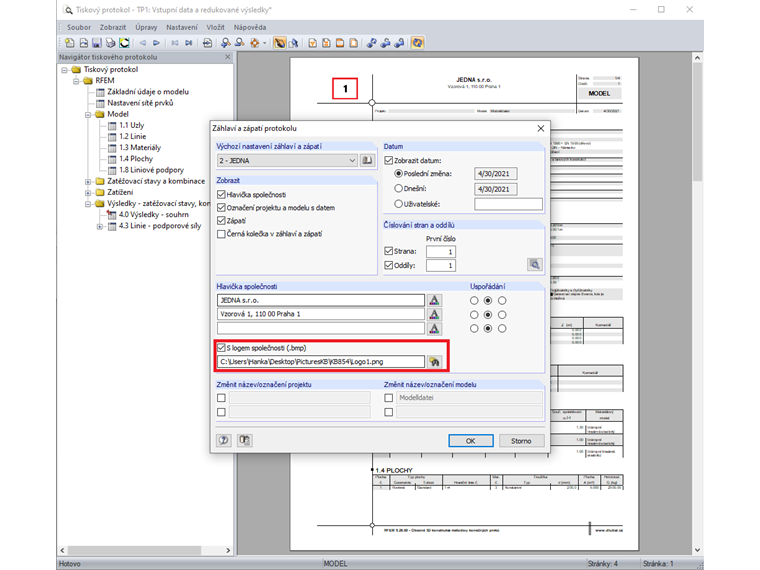This screenshot has height=570, width=760.
Task: Click the orange move/pan crosshair icon
Action: [x=254, y=43]
